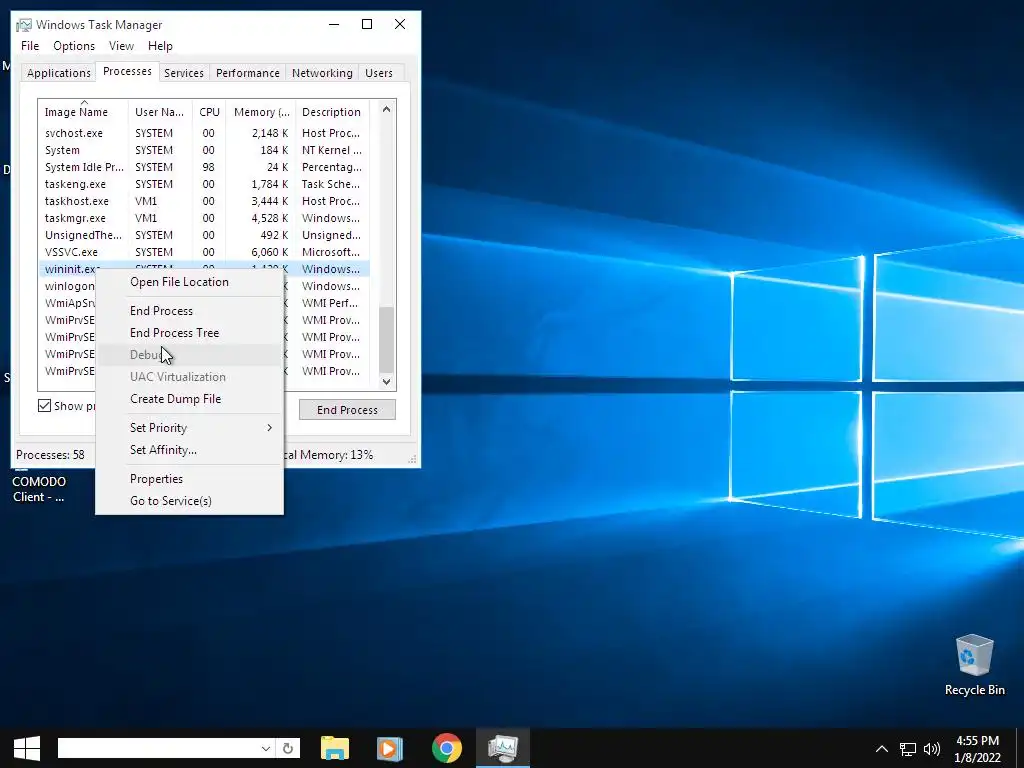
Task: Switch to the Performance tab
Action: (248, 72)
